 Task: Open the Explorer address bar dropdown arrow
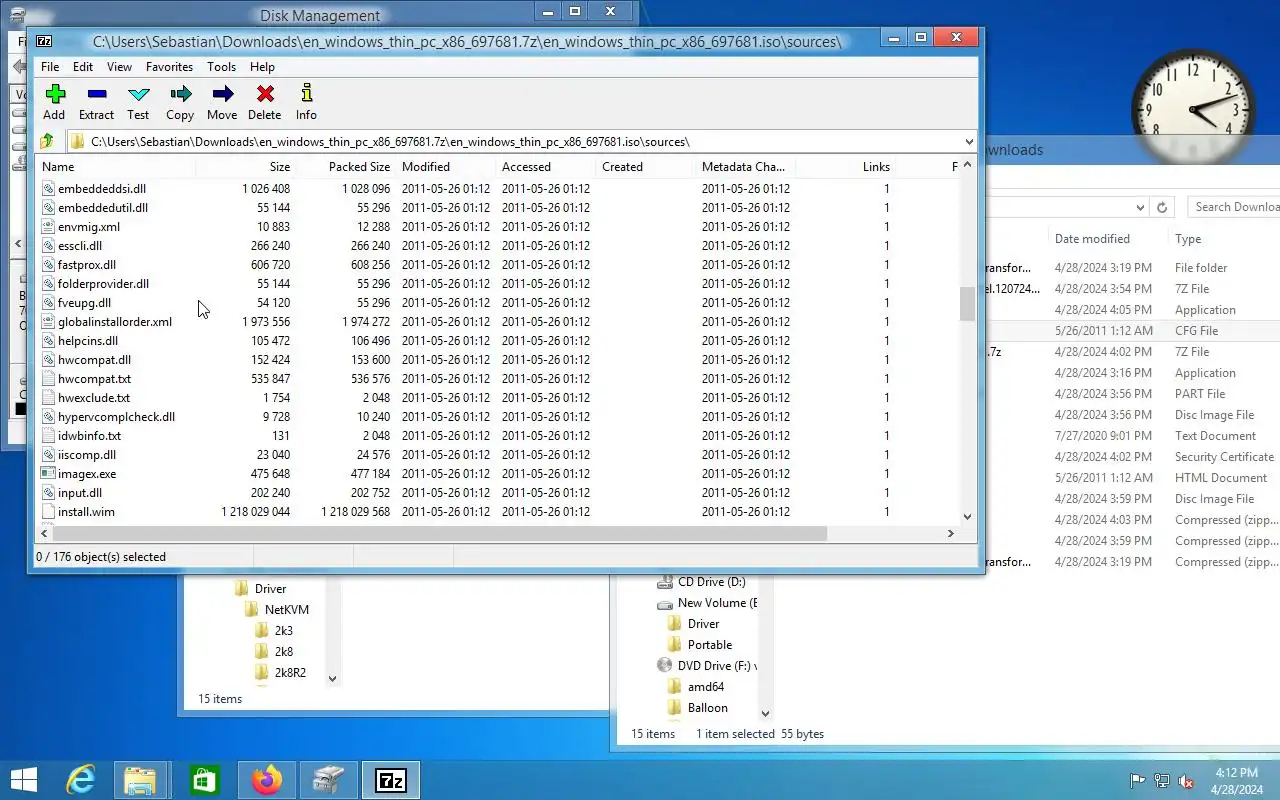1140,207
